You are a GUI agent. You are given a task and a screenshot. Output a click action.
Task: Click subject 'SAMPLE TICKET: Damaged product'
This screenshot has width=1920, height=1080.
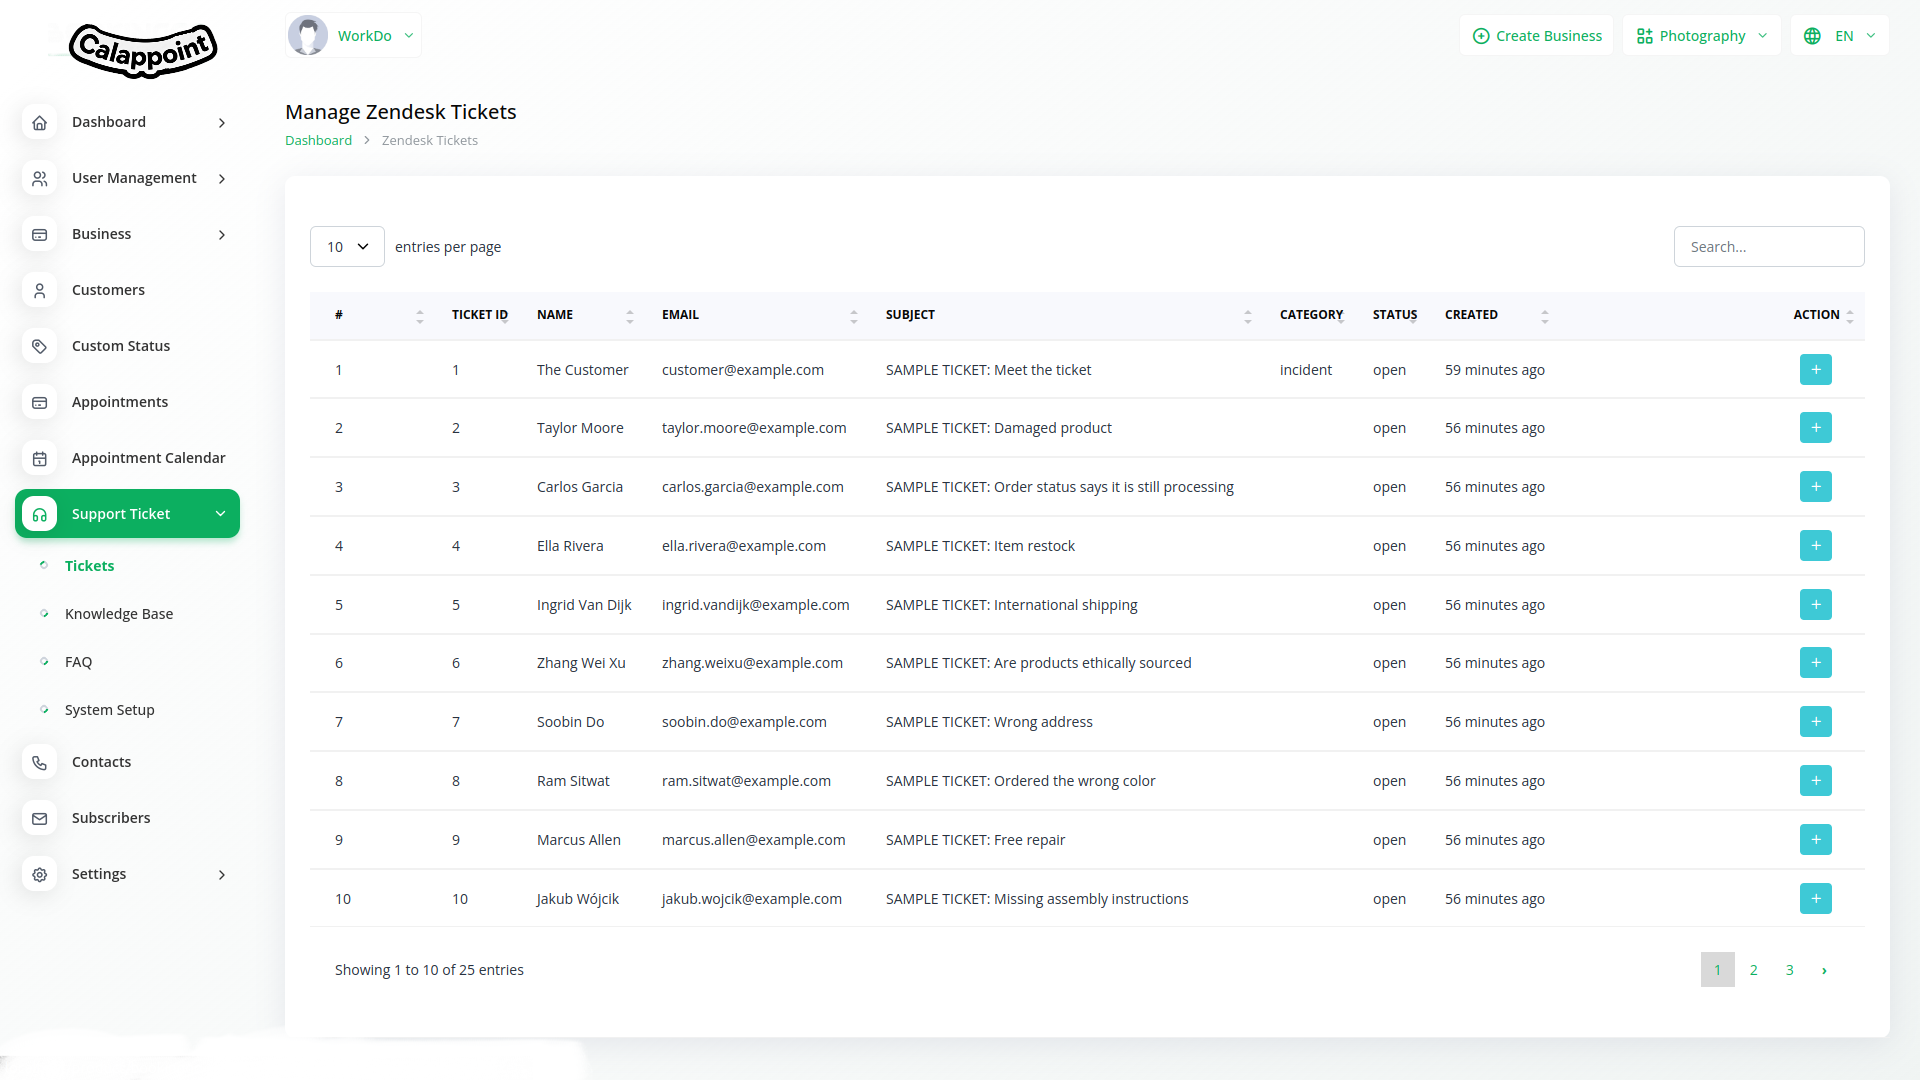click(x=998, y=428)
